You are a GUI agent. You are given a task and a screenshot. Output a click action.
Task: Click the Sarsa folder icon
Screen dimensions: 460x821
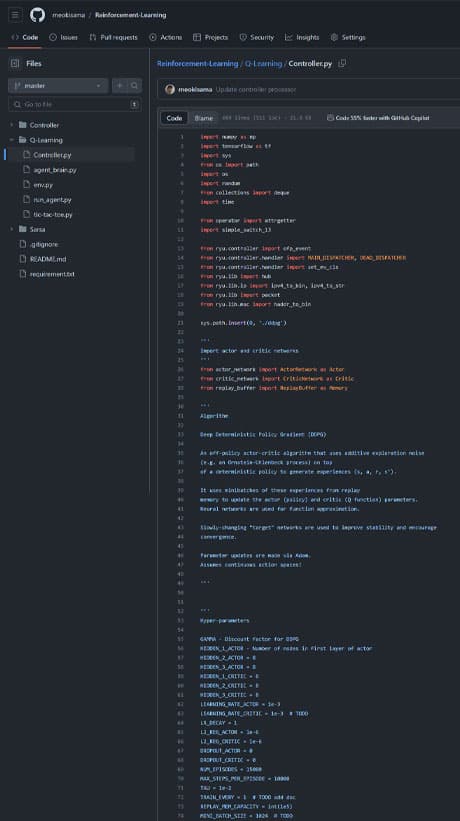(23, 229)
